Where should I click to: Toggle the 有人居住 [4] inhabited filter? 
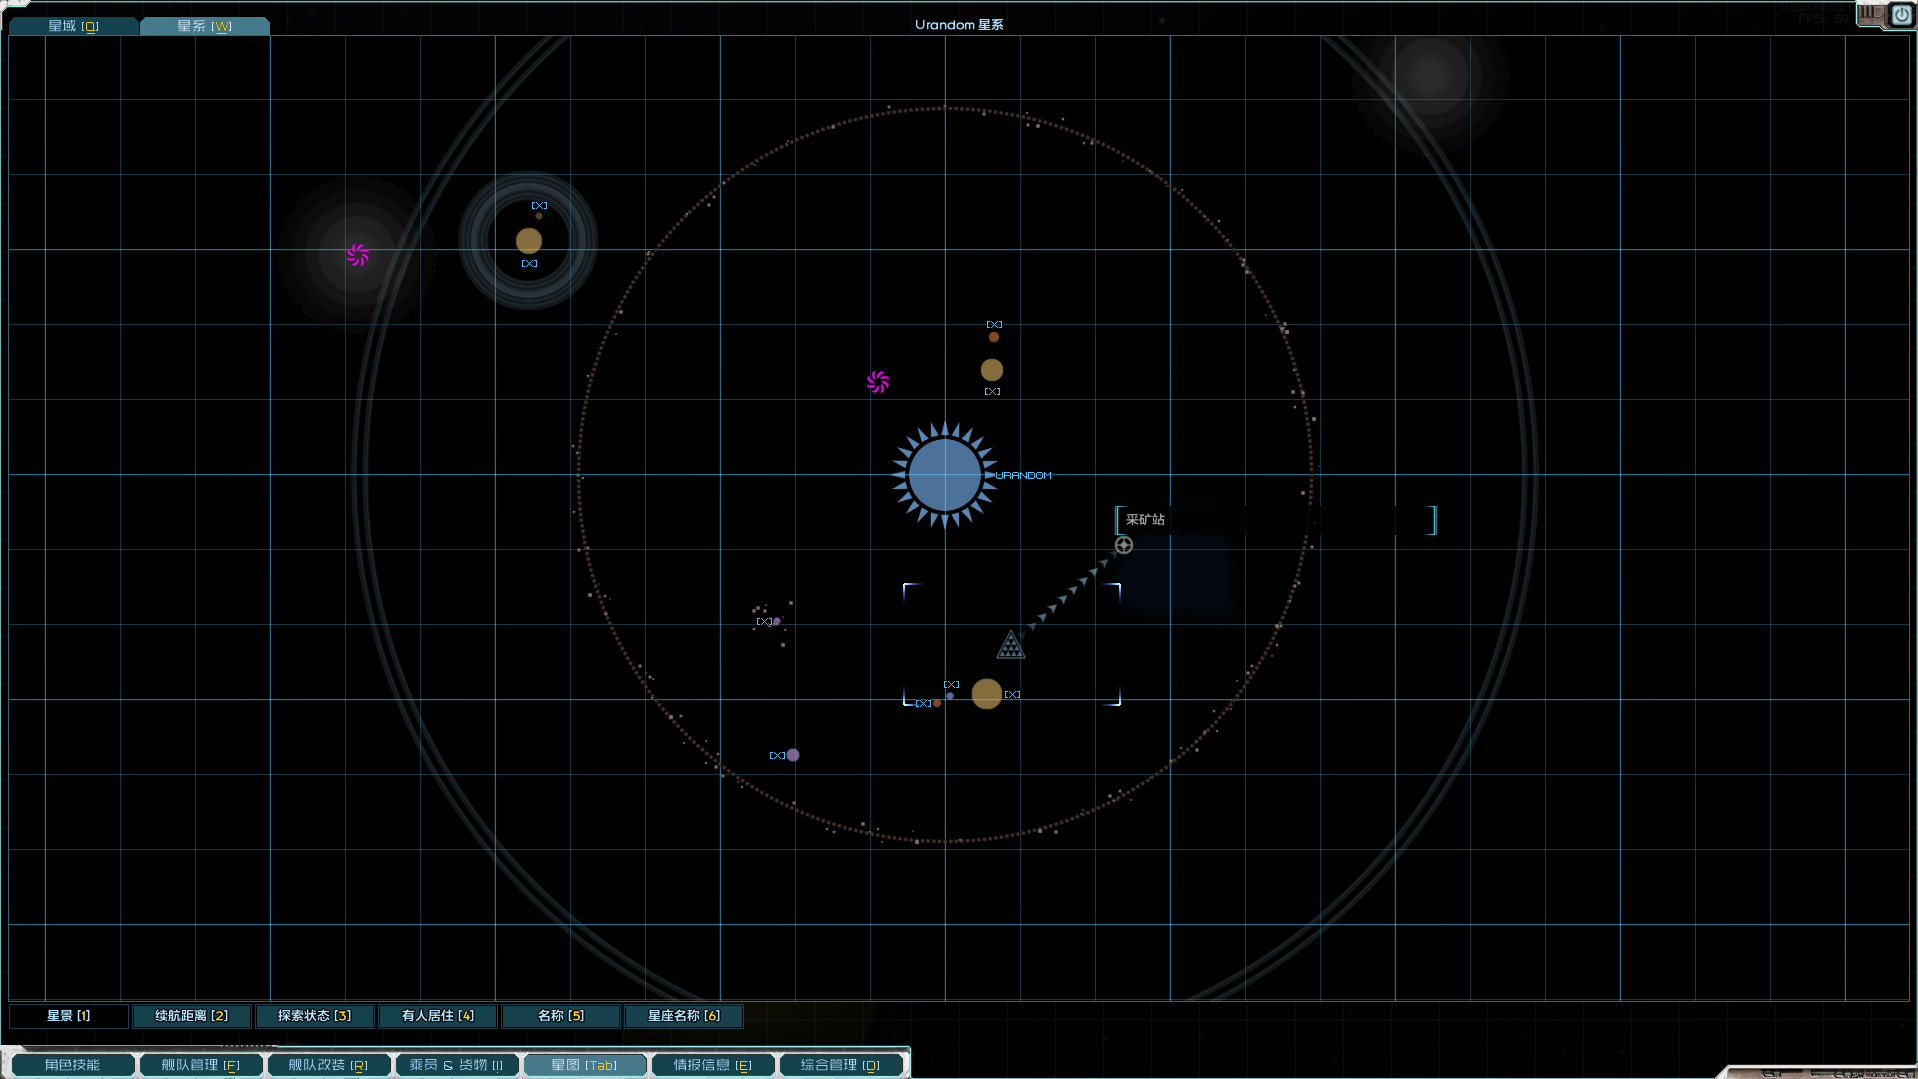(x=438, y=1016)
